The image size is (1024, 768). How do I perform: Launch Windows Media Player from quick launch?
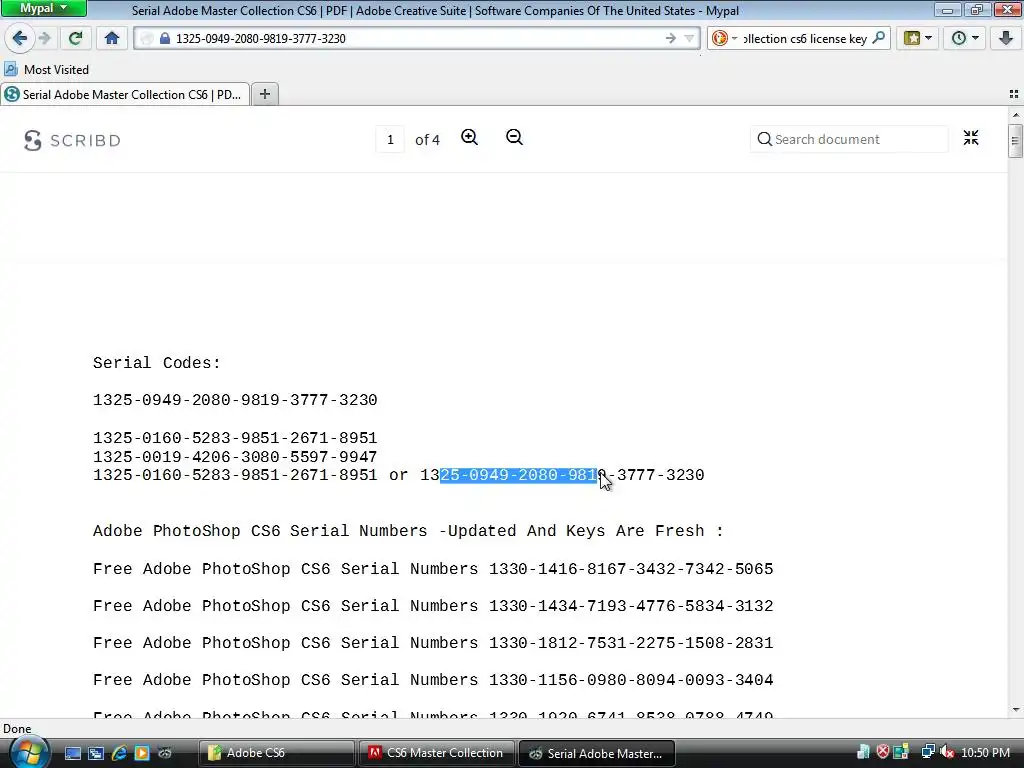(142, 753)
